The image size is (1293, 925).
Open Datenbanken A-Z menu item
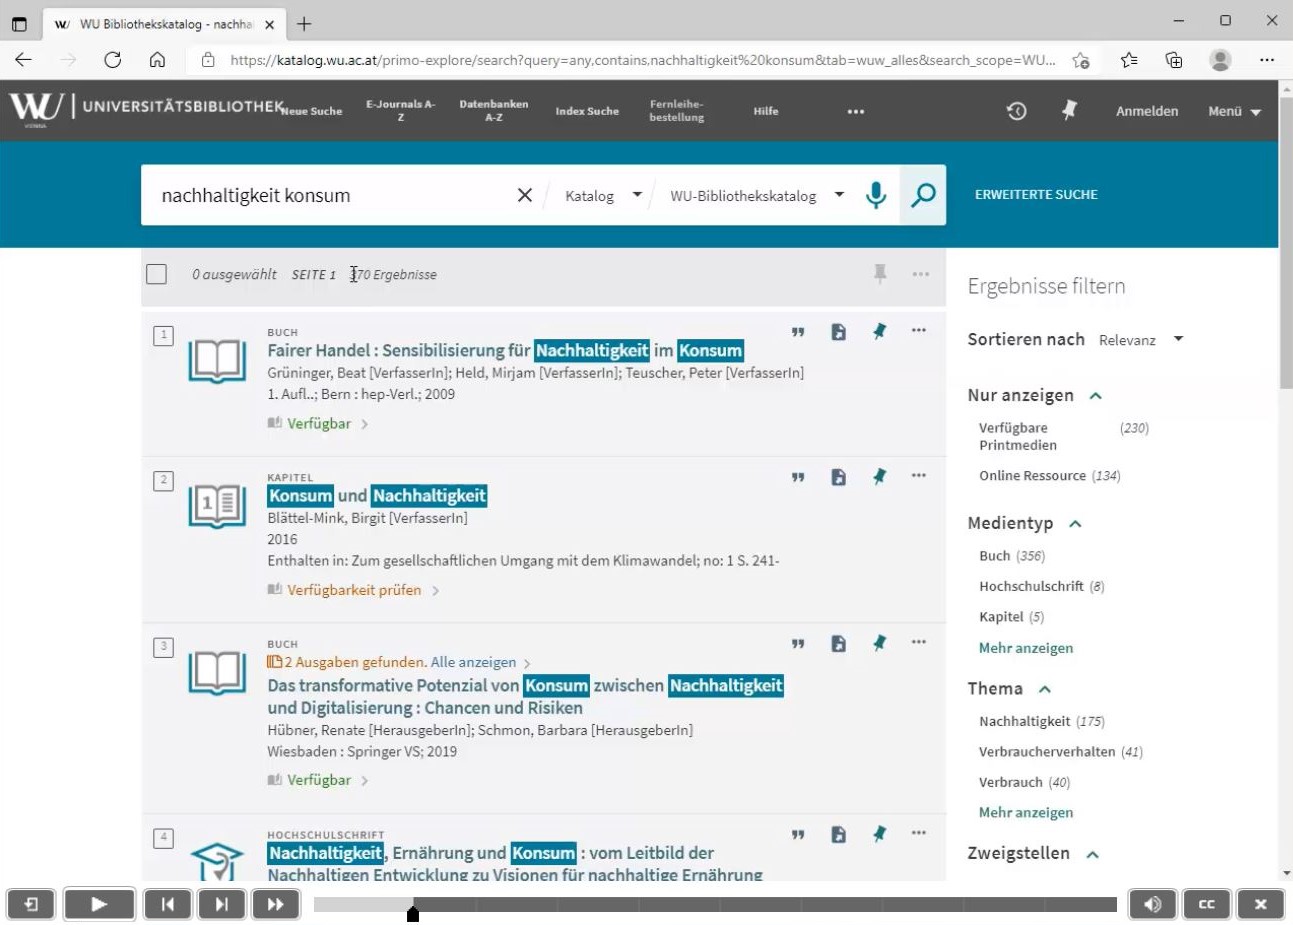pyautogui.click(x=493, y=111)
